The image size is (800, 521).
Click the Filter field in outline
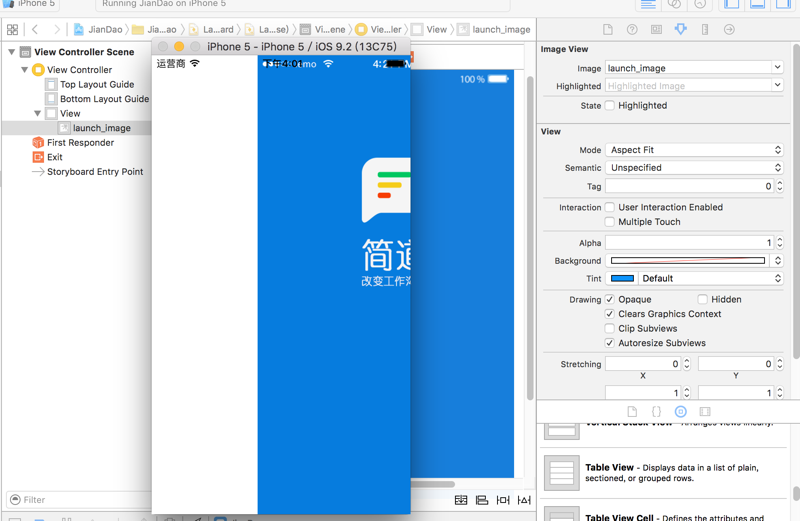point(79,500)
